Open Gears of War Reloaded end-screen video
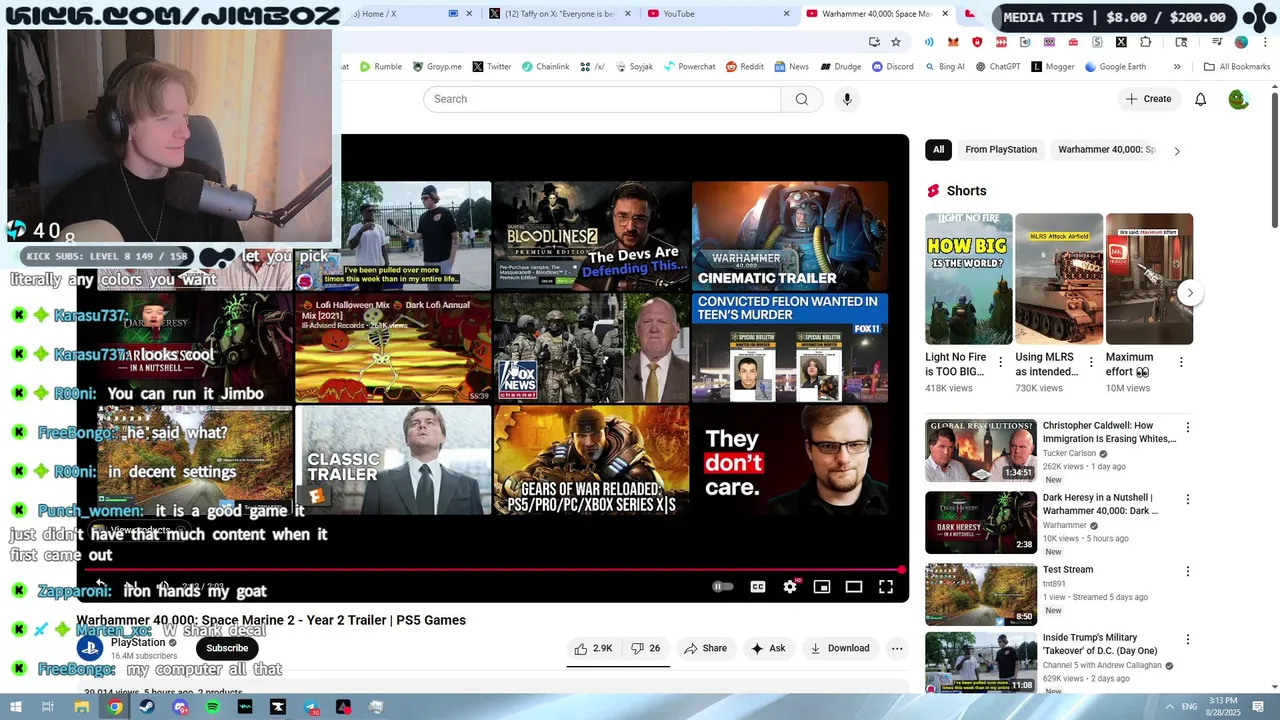The height and width of the screenshot is (720, 1280). click(x=592, y=460)
